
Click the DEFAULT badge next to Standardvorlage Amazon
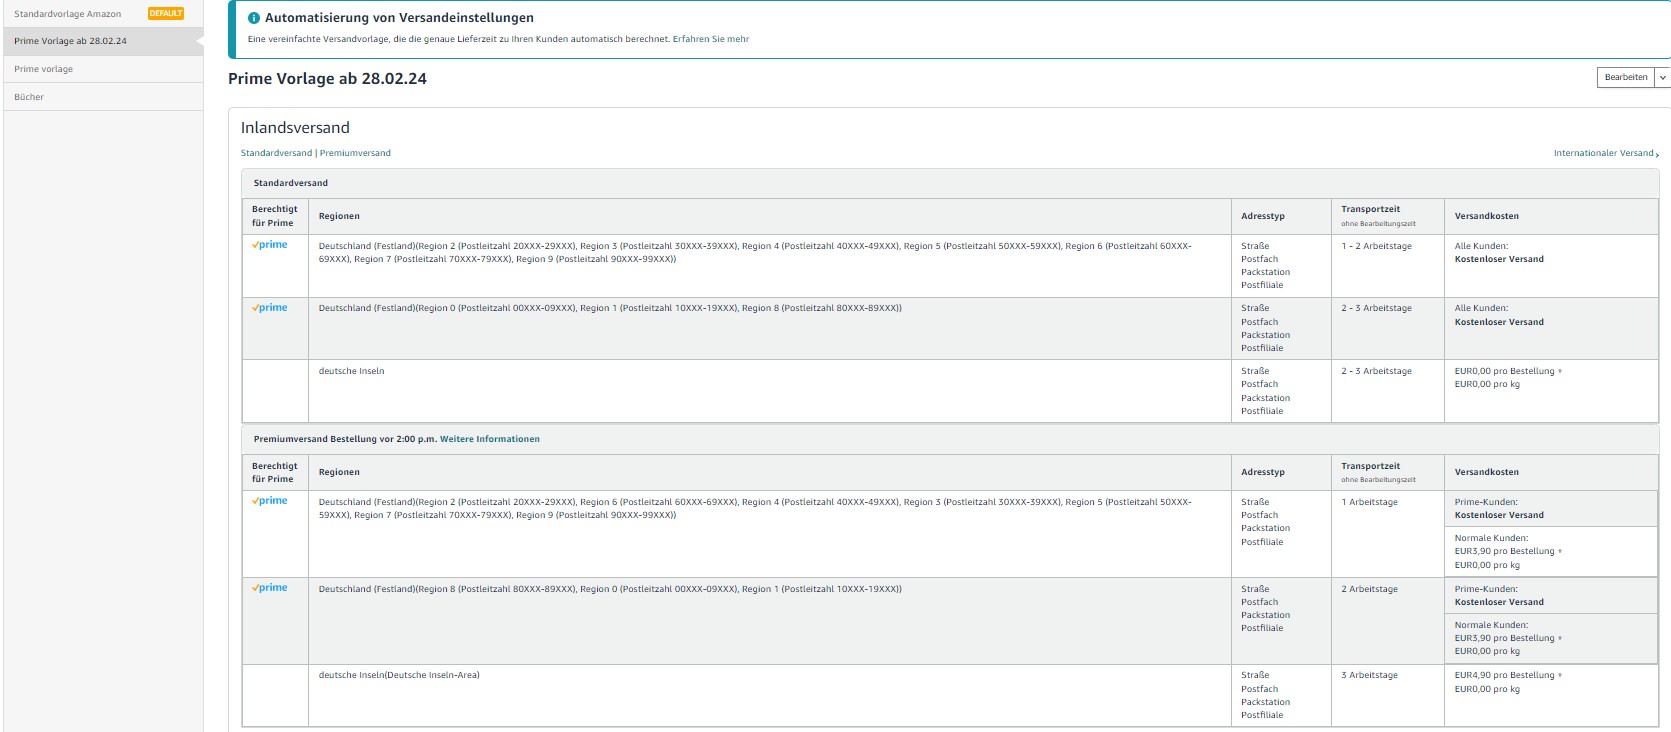point(166,13)
